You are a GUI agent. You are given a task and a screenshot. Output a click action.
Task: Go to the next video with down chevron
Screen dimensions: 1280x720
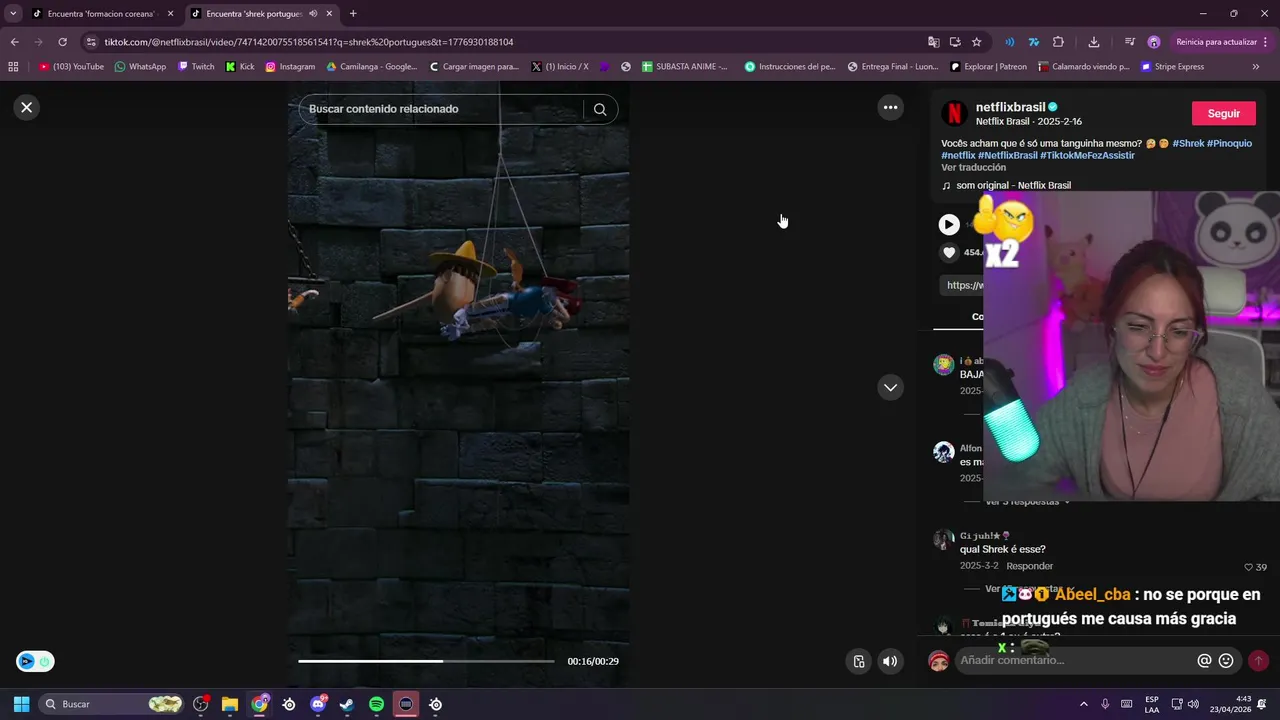(x=890, y=387)
